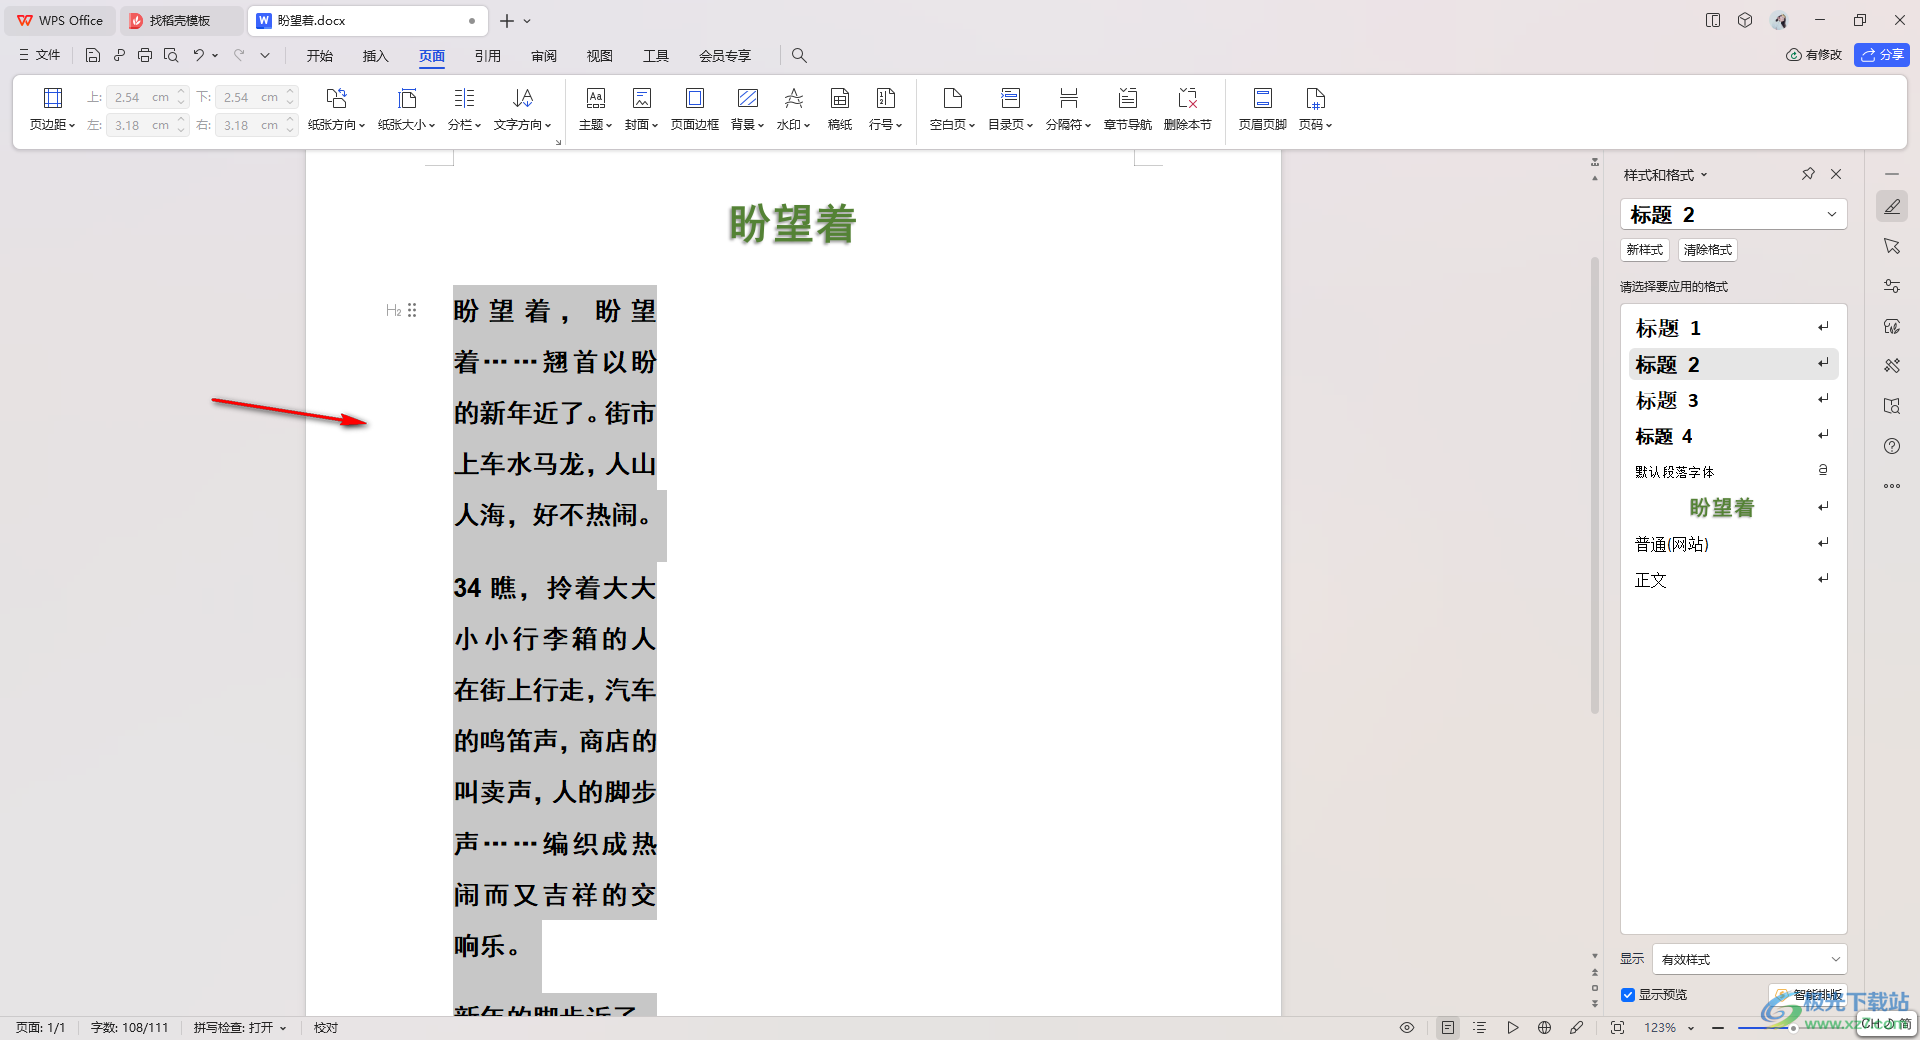Switch to outline view in status bar
The width and height of the screenshot is (1920, 1040).
coord(1480,1027)
